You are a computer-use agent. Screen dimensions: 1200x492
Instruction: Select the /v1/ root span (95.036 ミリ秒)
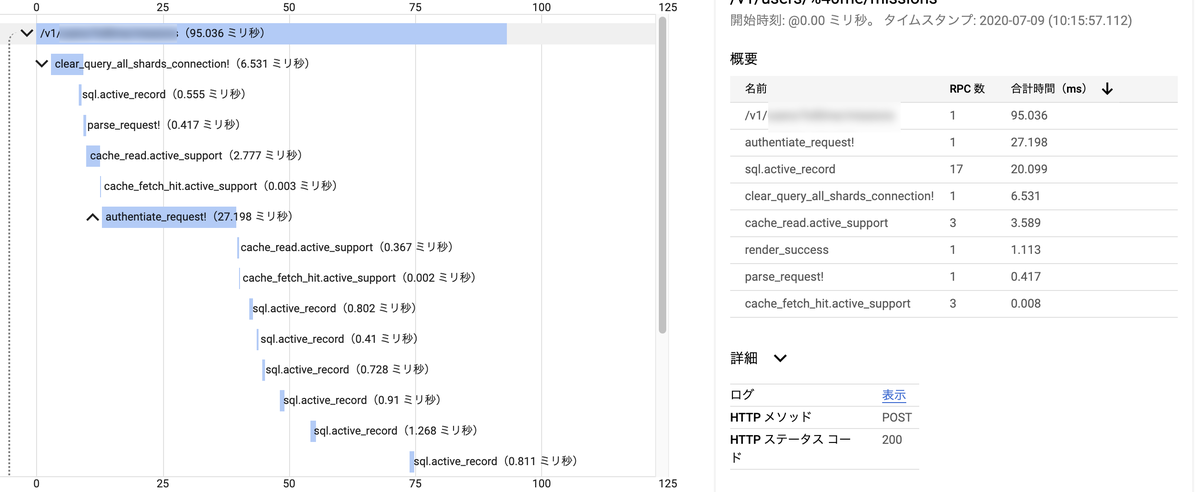271,33
